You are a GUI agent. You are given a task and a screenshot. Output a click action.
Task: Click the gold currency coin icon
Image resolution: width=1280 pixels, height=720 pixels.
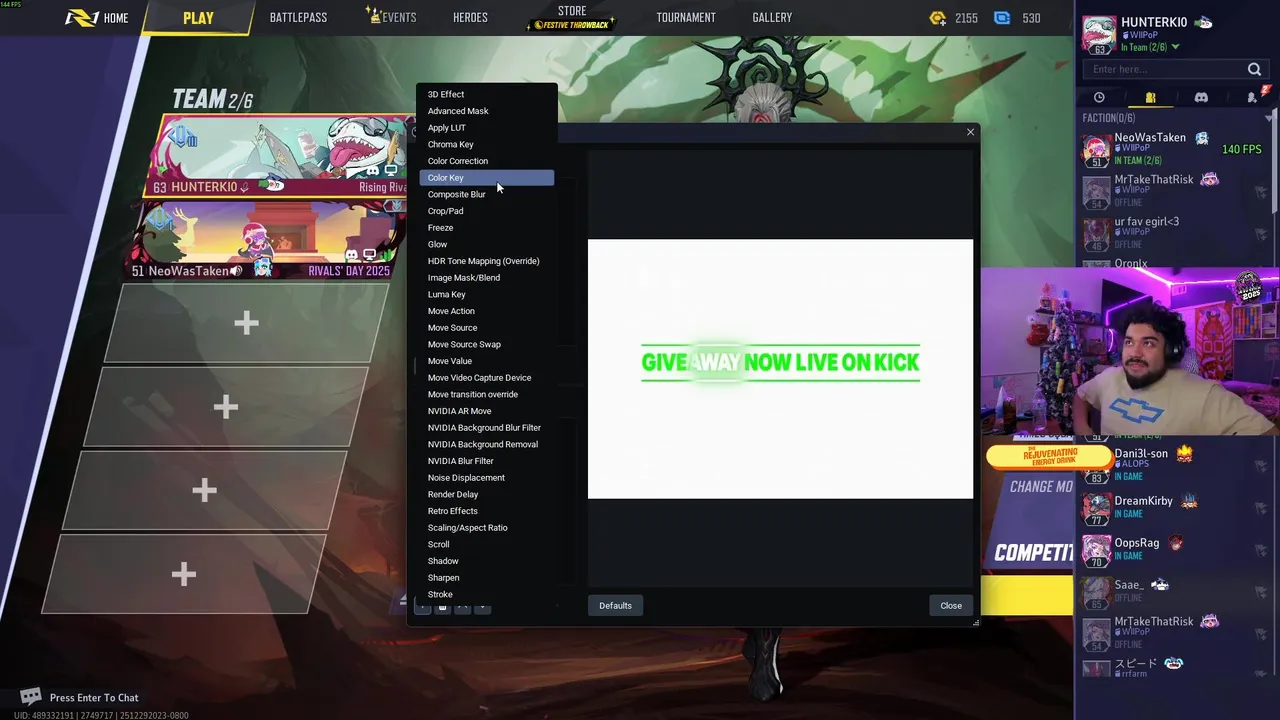point(937,18)
